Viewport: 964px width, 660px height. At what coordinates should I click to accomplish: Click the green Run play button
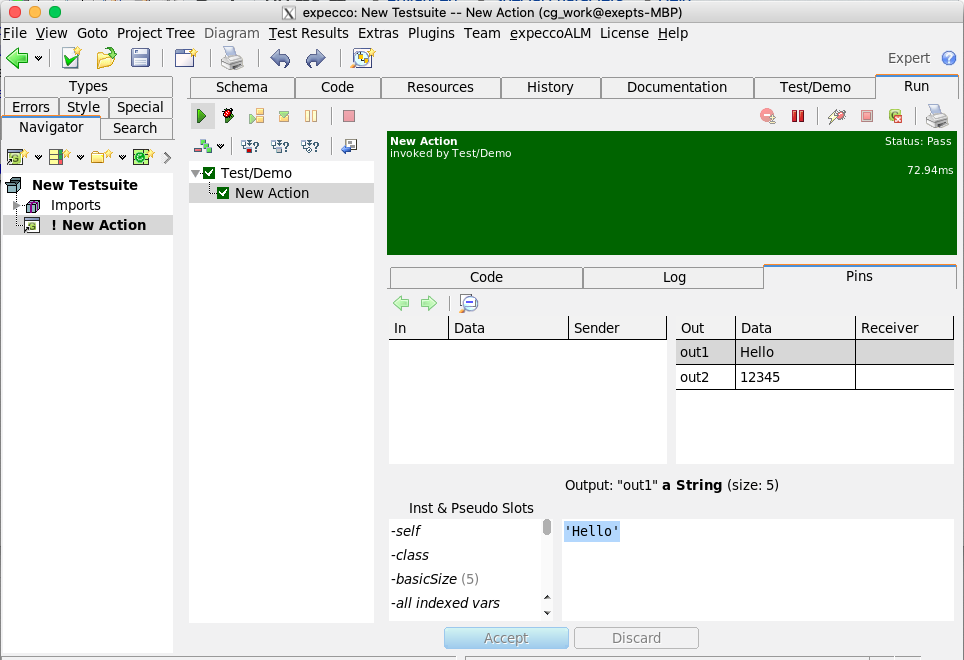(202, 117)
